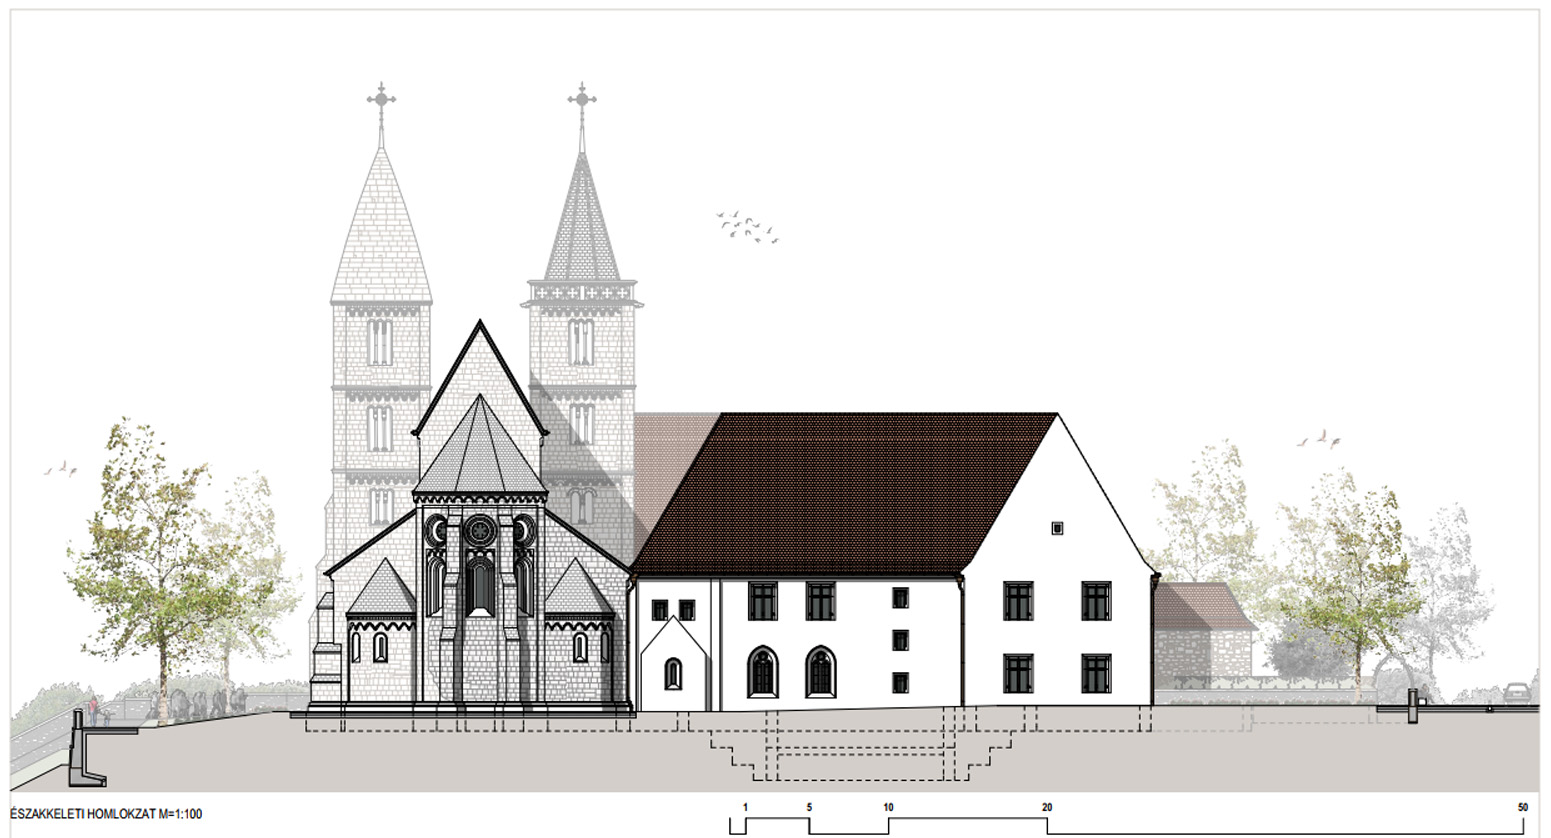Click the cross atop the left tower

(381, 98)
